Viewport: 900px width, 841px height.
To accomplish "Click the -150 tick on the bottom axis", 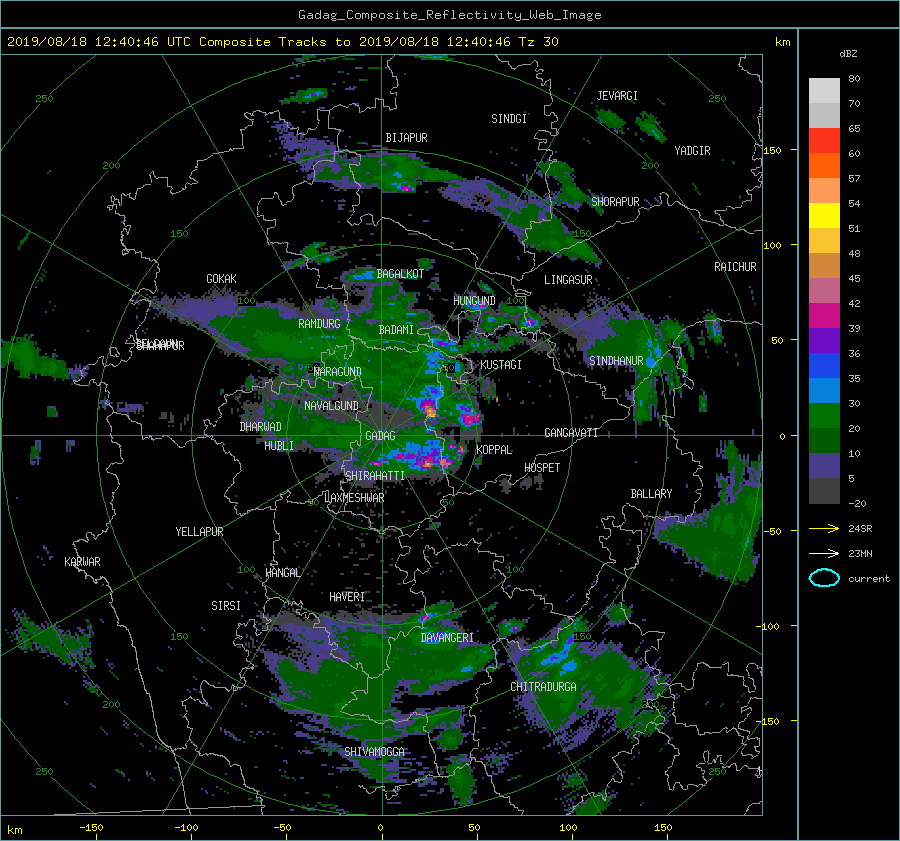I will coord(91,827).
